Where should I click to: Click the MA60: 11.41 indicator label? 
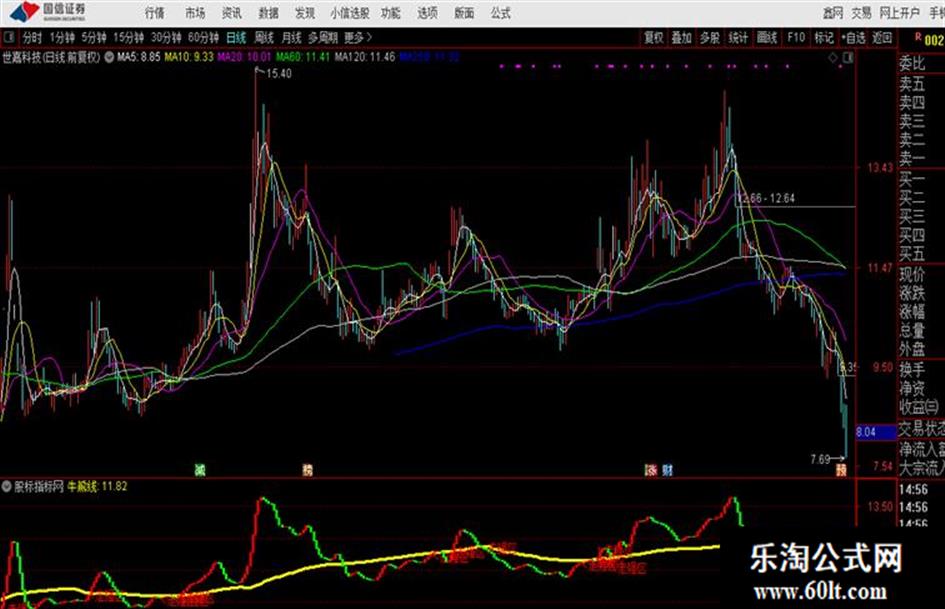[303, 57]
